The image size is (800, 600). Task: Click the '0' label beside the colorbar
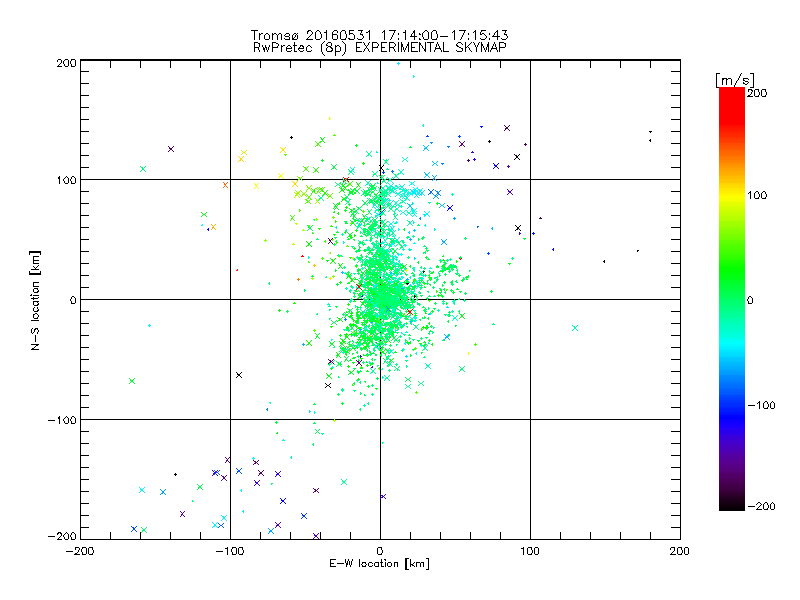coord(750,300)
